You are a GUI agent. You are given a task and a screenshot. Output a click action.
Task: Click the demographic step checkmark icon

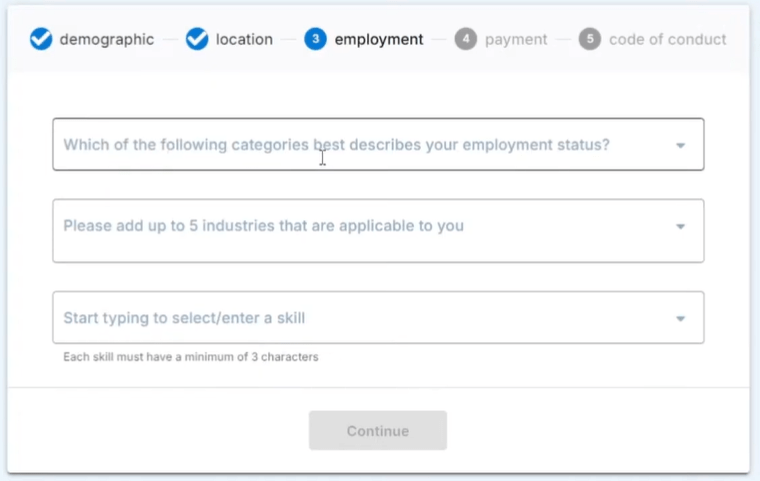coord(41,40)
